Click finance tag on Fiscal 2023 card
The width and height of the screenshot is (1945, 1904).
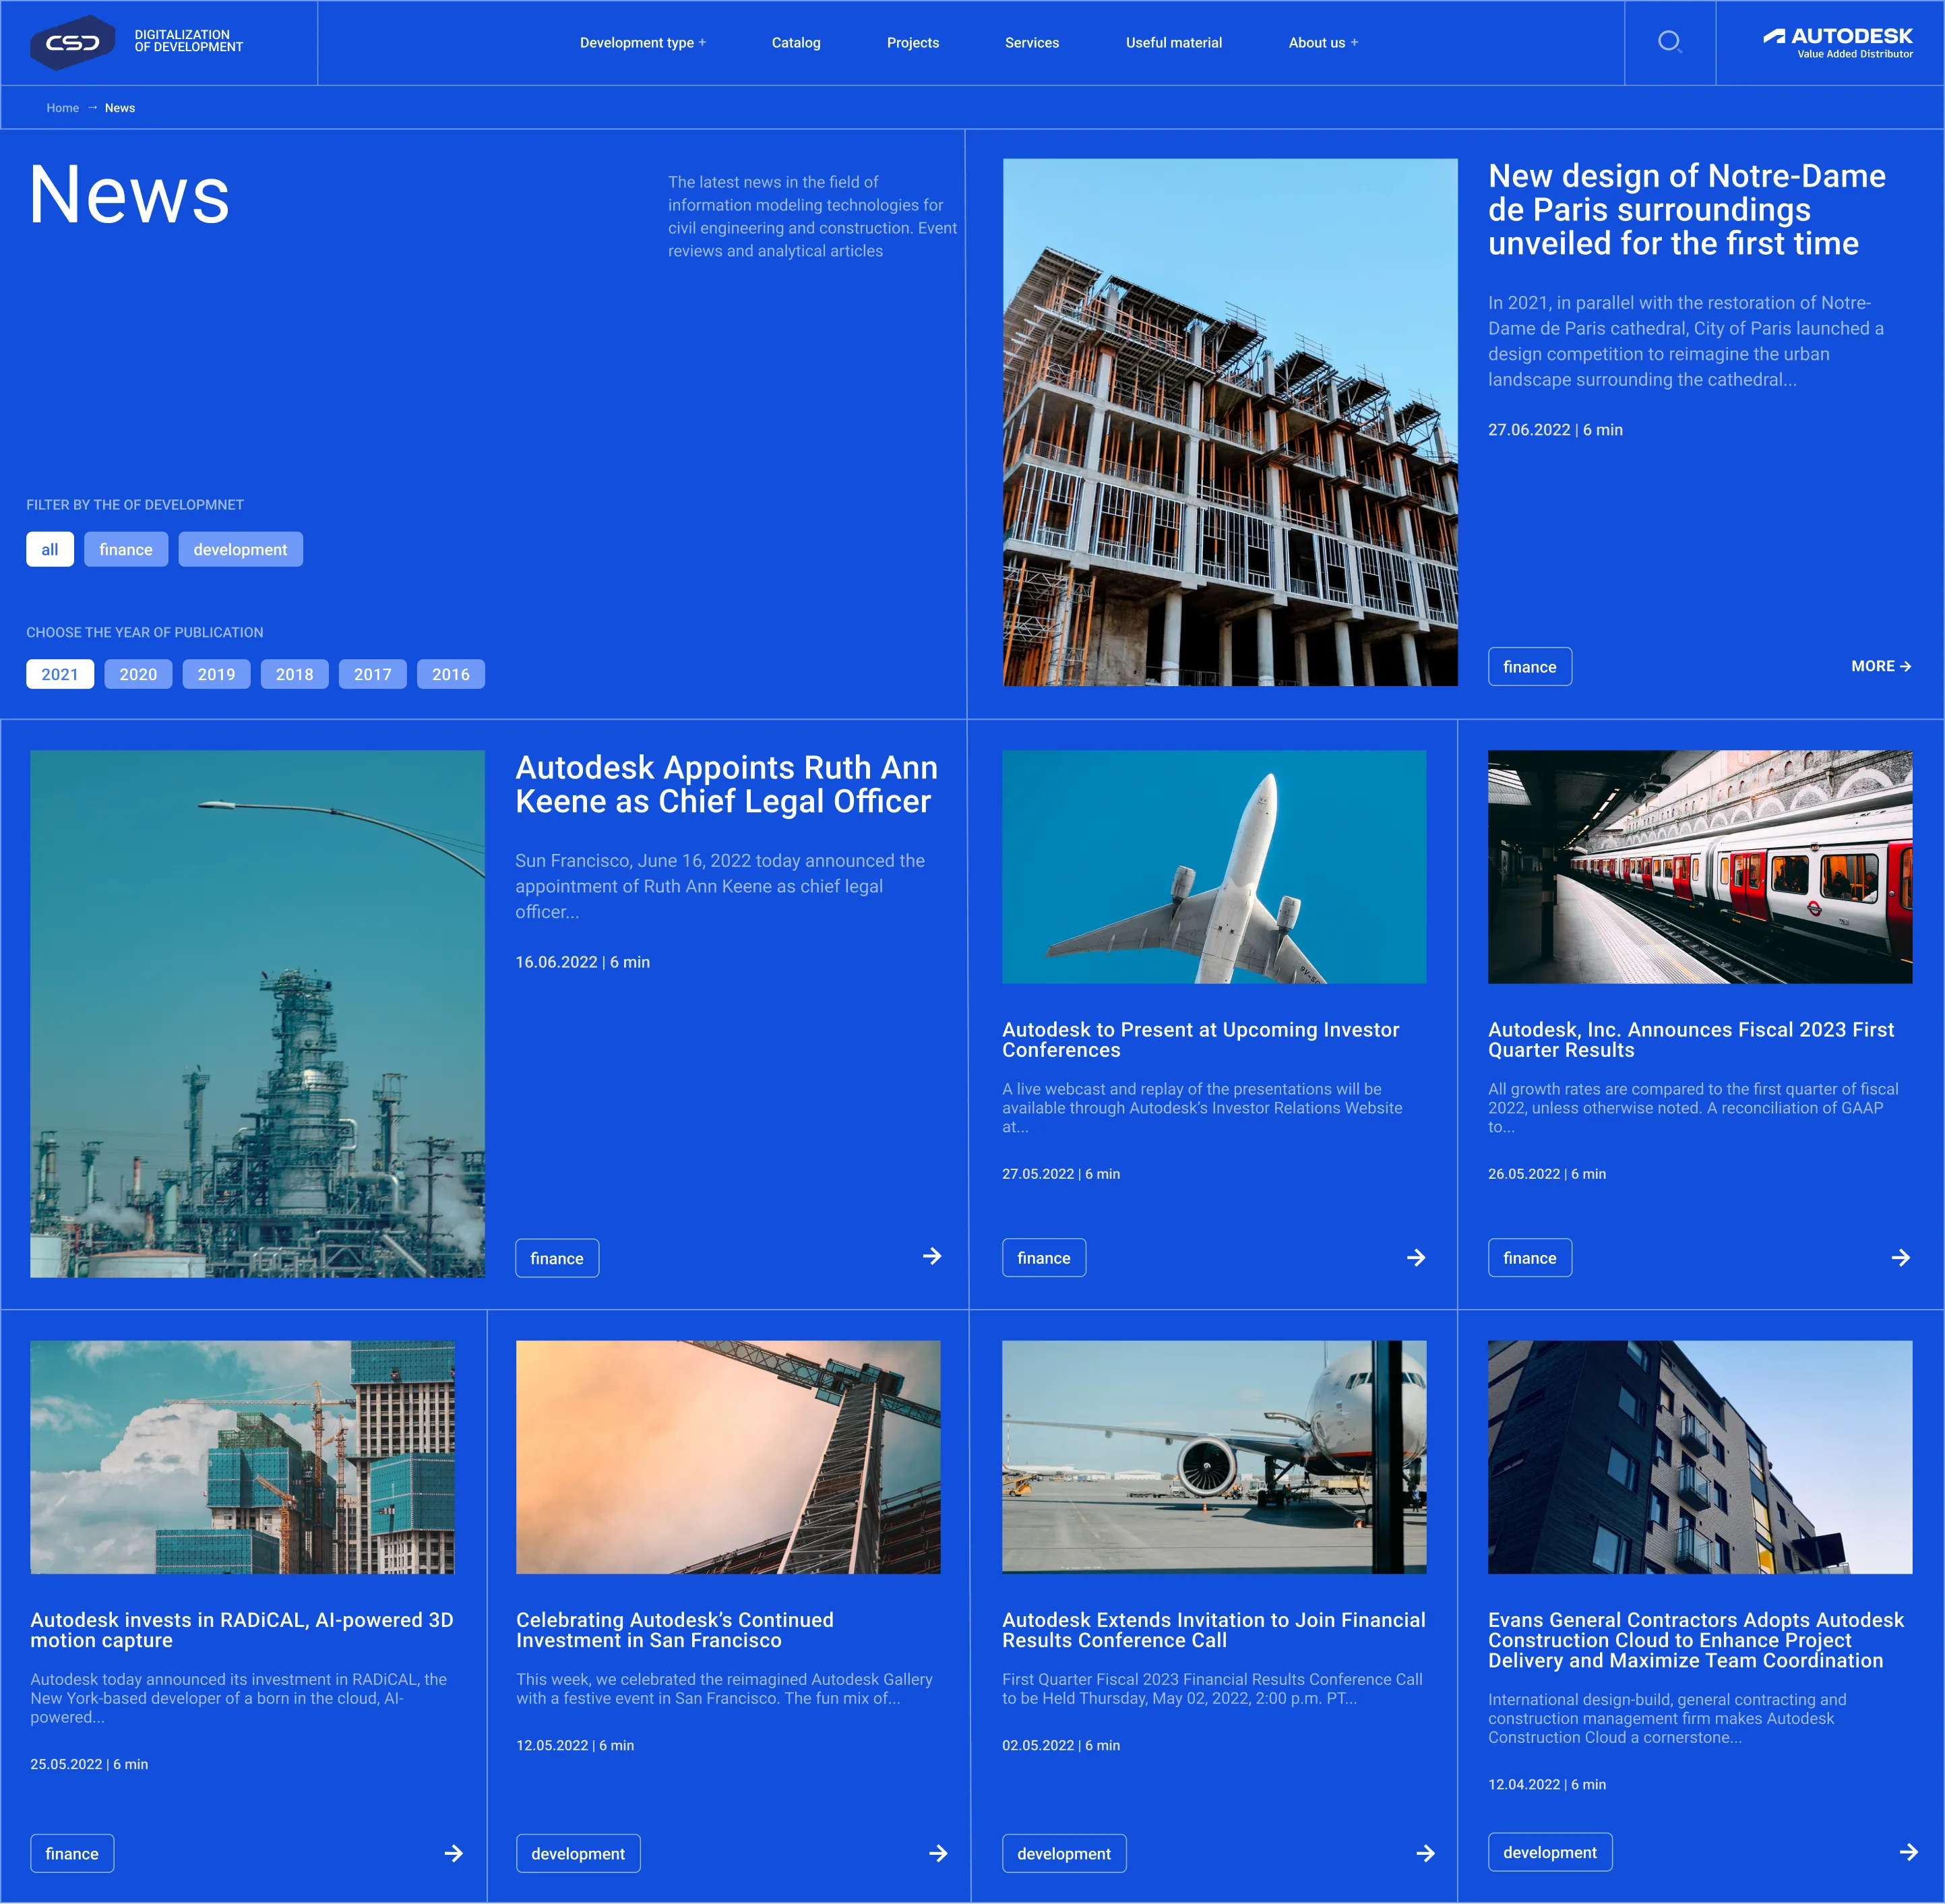pos(1530,1258)
